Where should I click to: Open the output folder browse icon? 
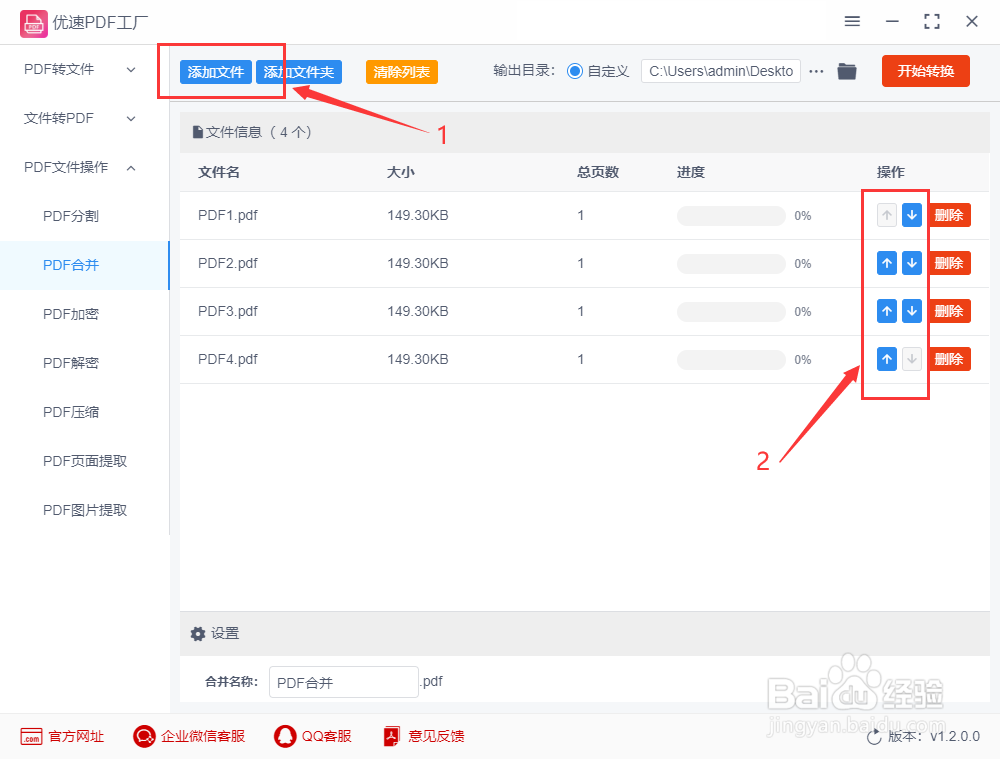[x=846, y=71]
